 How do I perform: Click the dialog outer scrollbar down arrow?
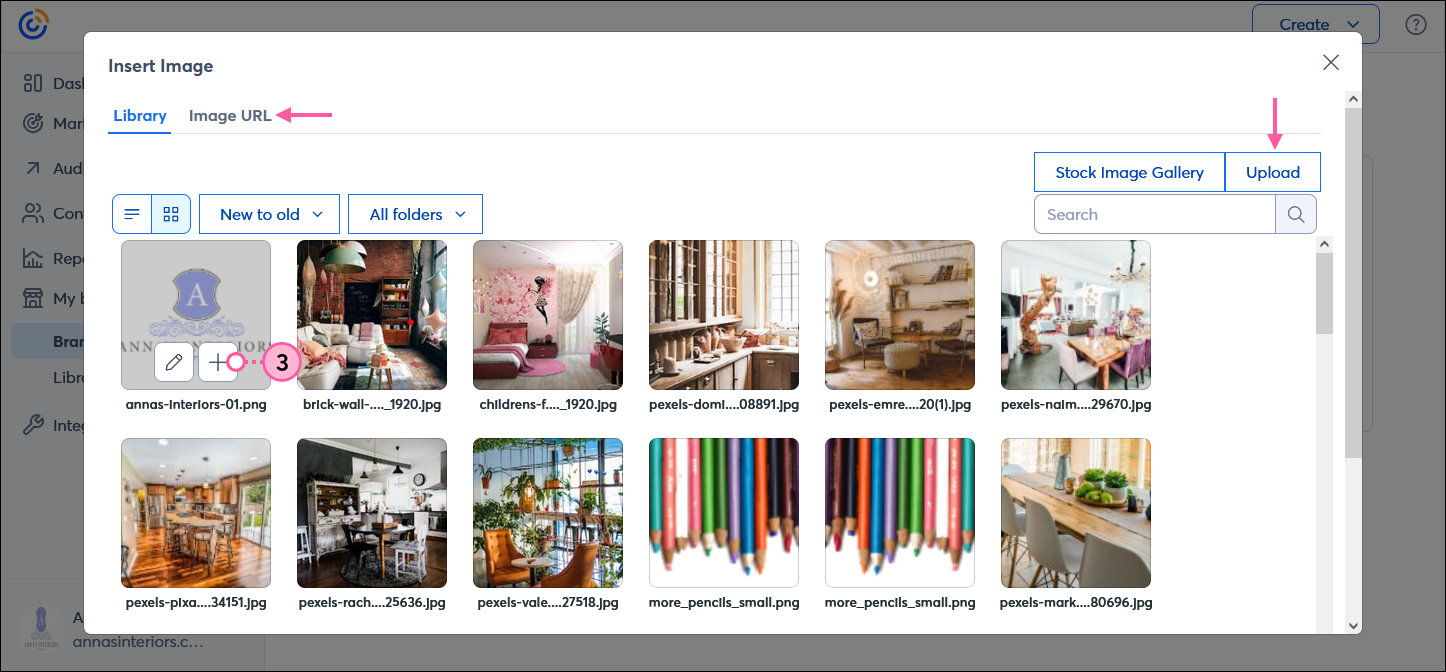[1353, 625]
